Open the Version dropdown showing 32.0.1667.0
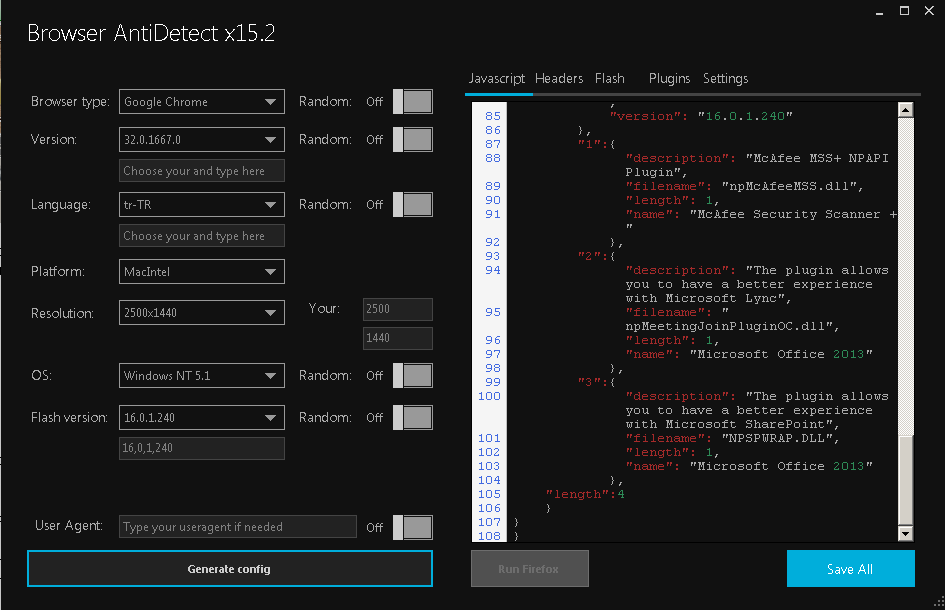 point(200,139)
